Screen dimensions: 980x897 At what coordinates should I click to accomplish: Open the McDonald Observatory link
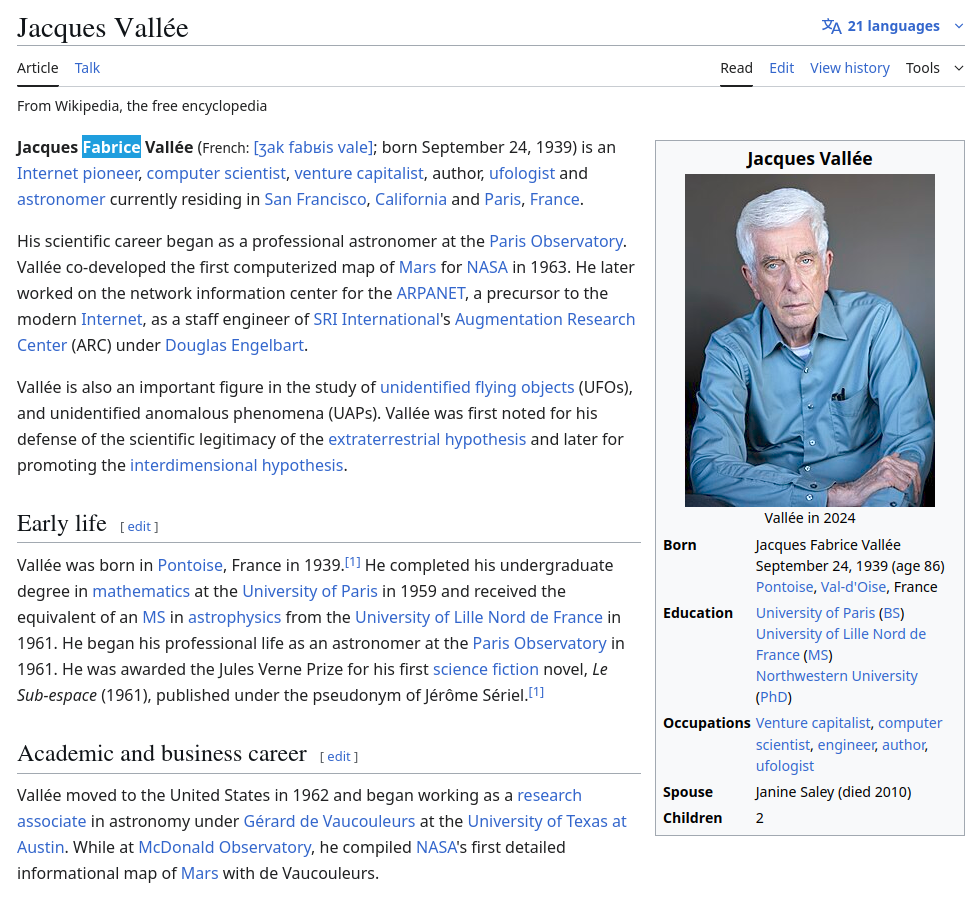pos(224,848)
